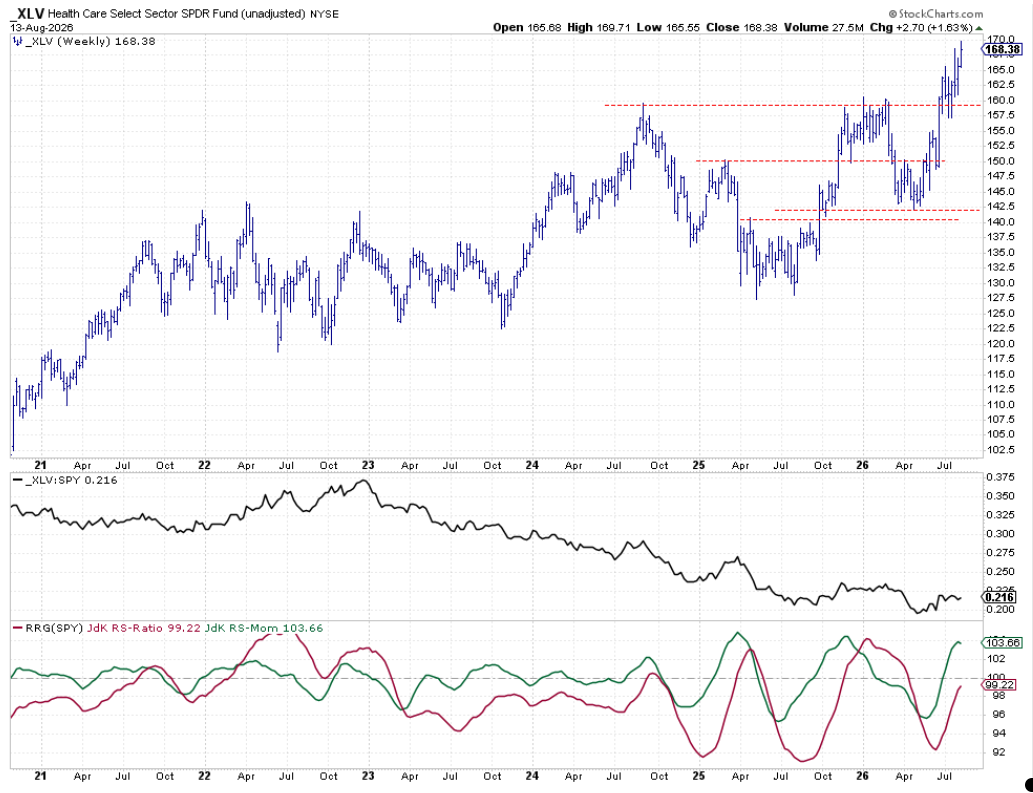Click the 'NYSE' exchange label
This screenshot has width=1033, height=793.
point(323,14)
